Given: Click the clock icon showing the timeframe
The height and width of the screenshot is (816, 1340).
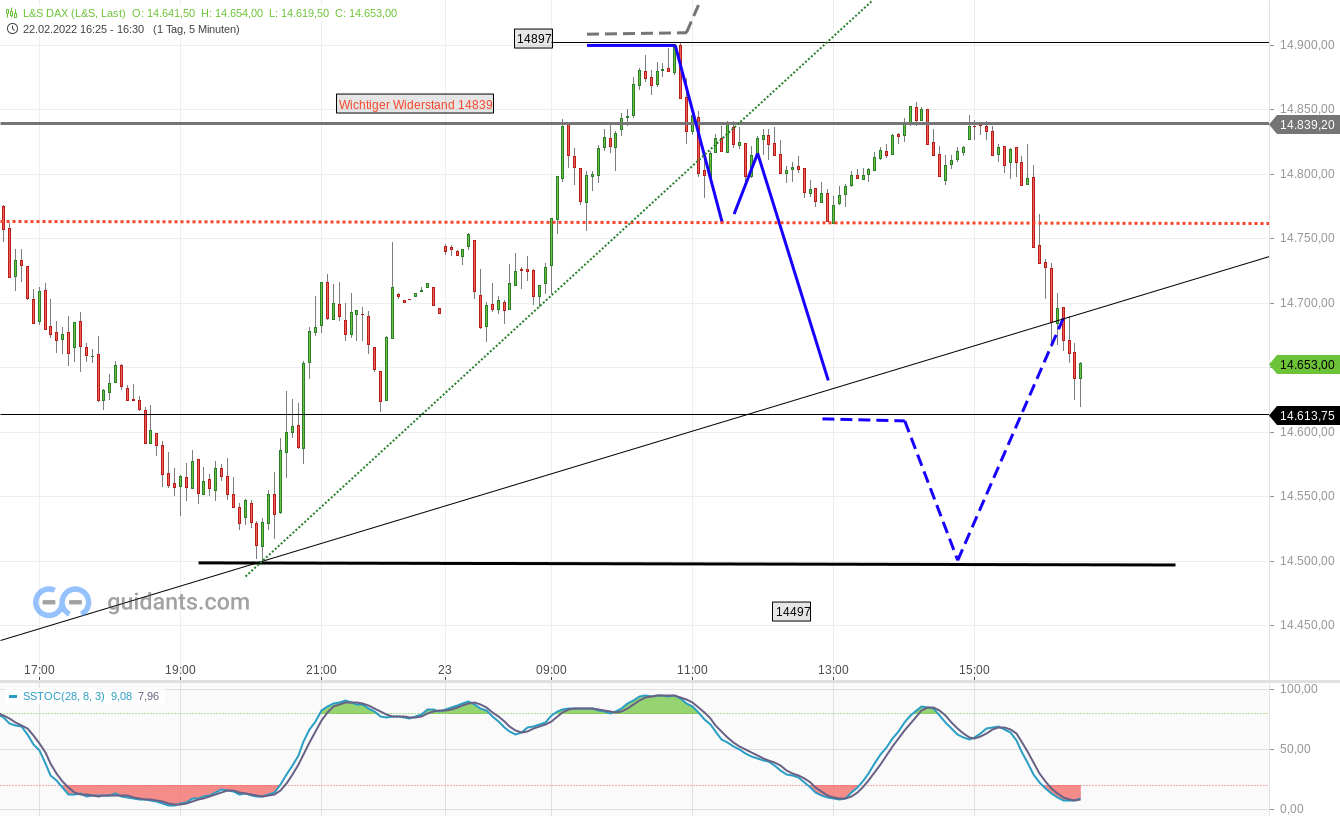Looking at the screenshot, I should click(10, 29).
